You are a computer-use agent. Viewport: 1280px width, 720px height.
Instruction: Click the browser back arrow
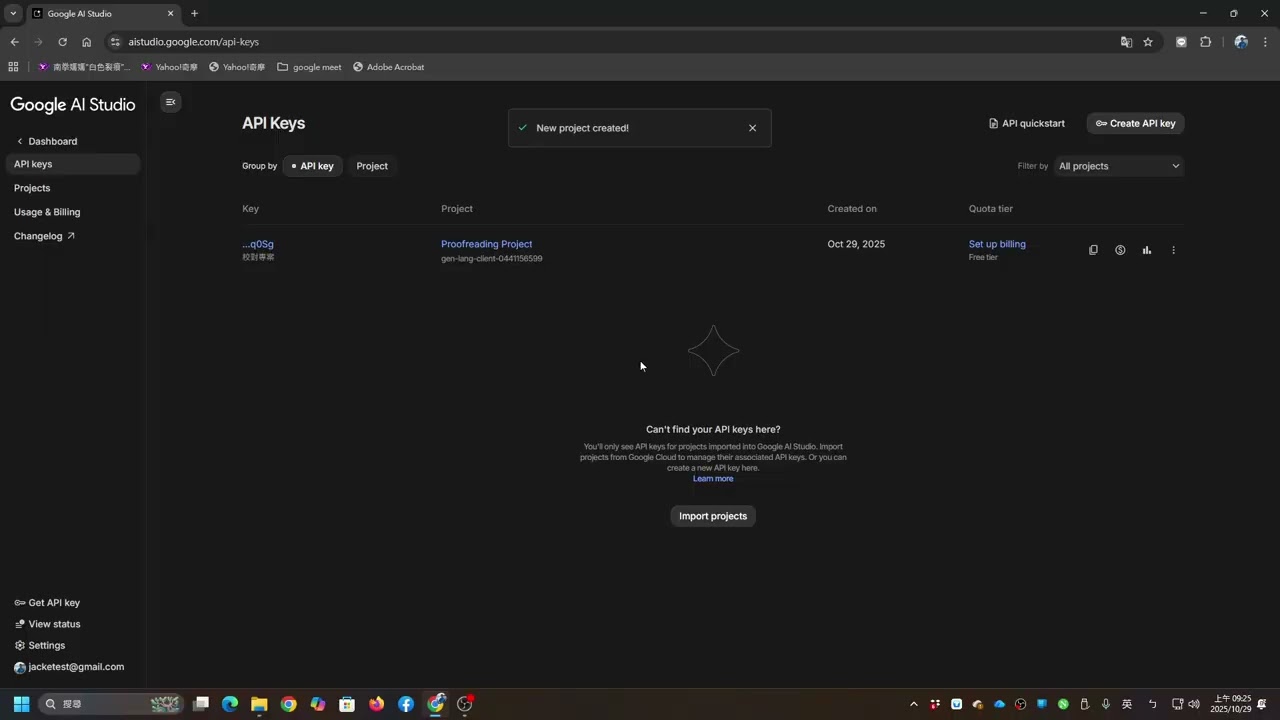(14, 42)
